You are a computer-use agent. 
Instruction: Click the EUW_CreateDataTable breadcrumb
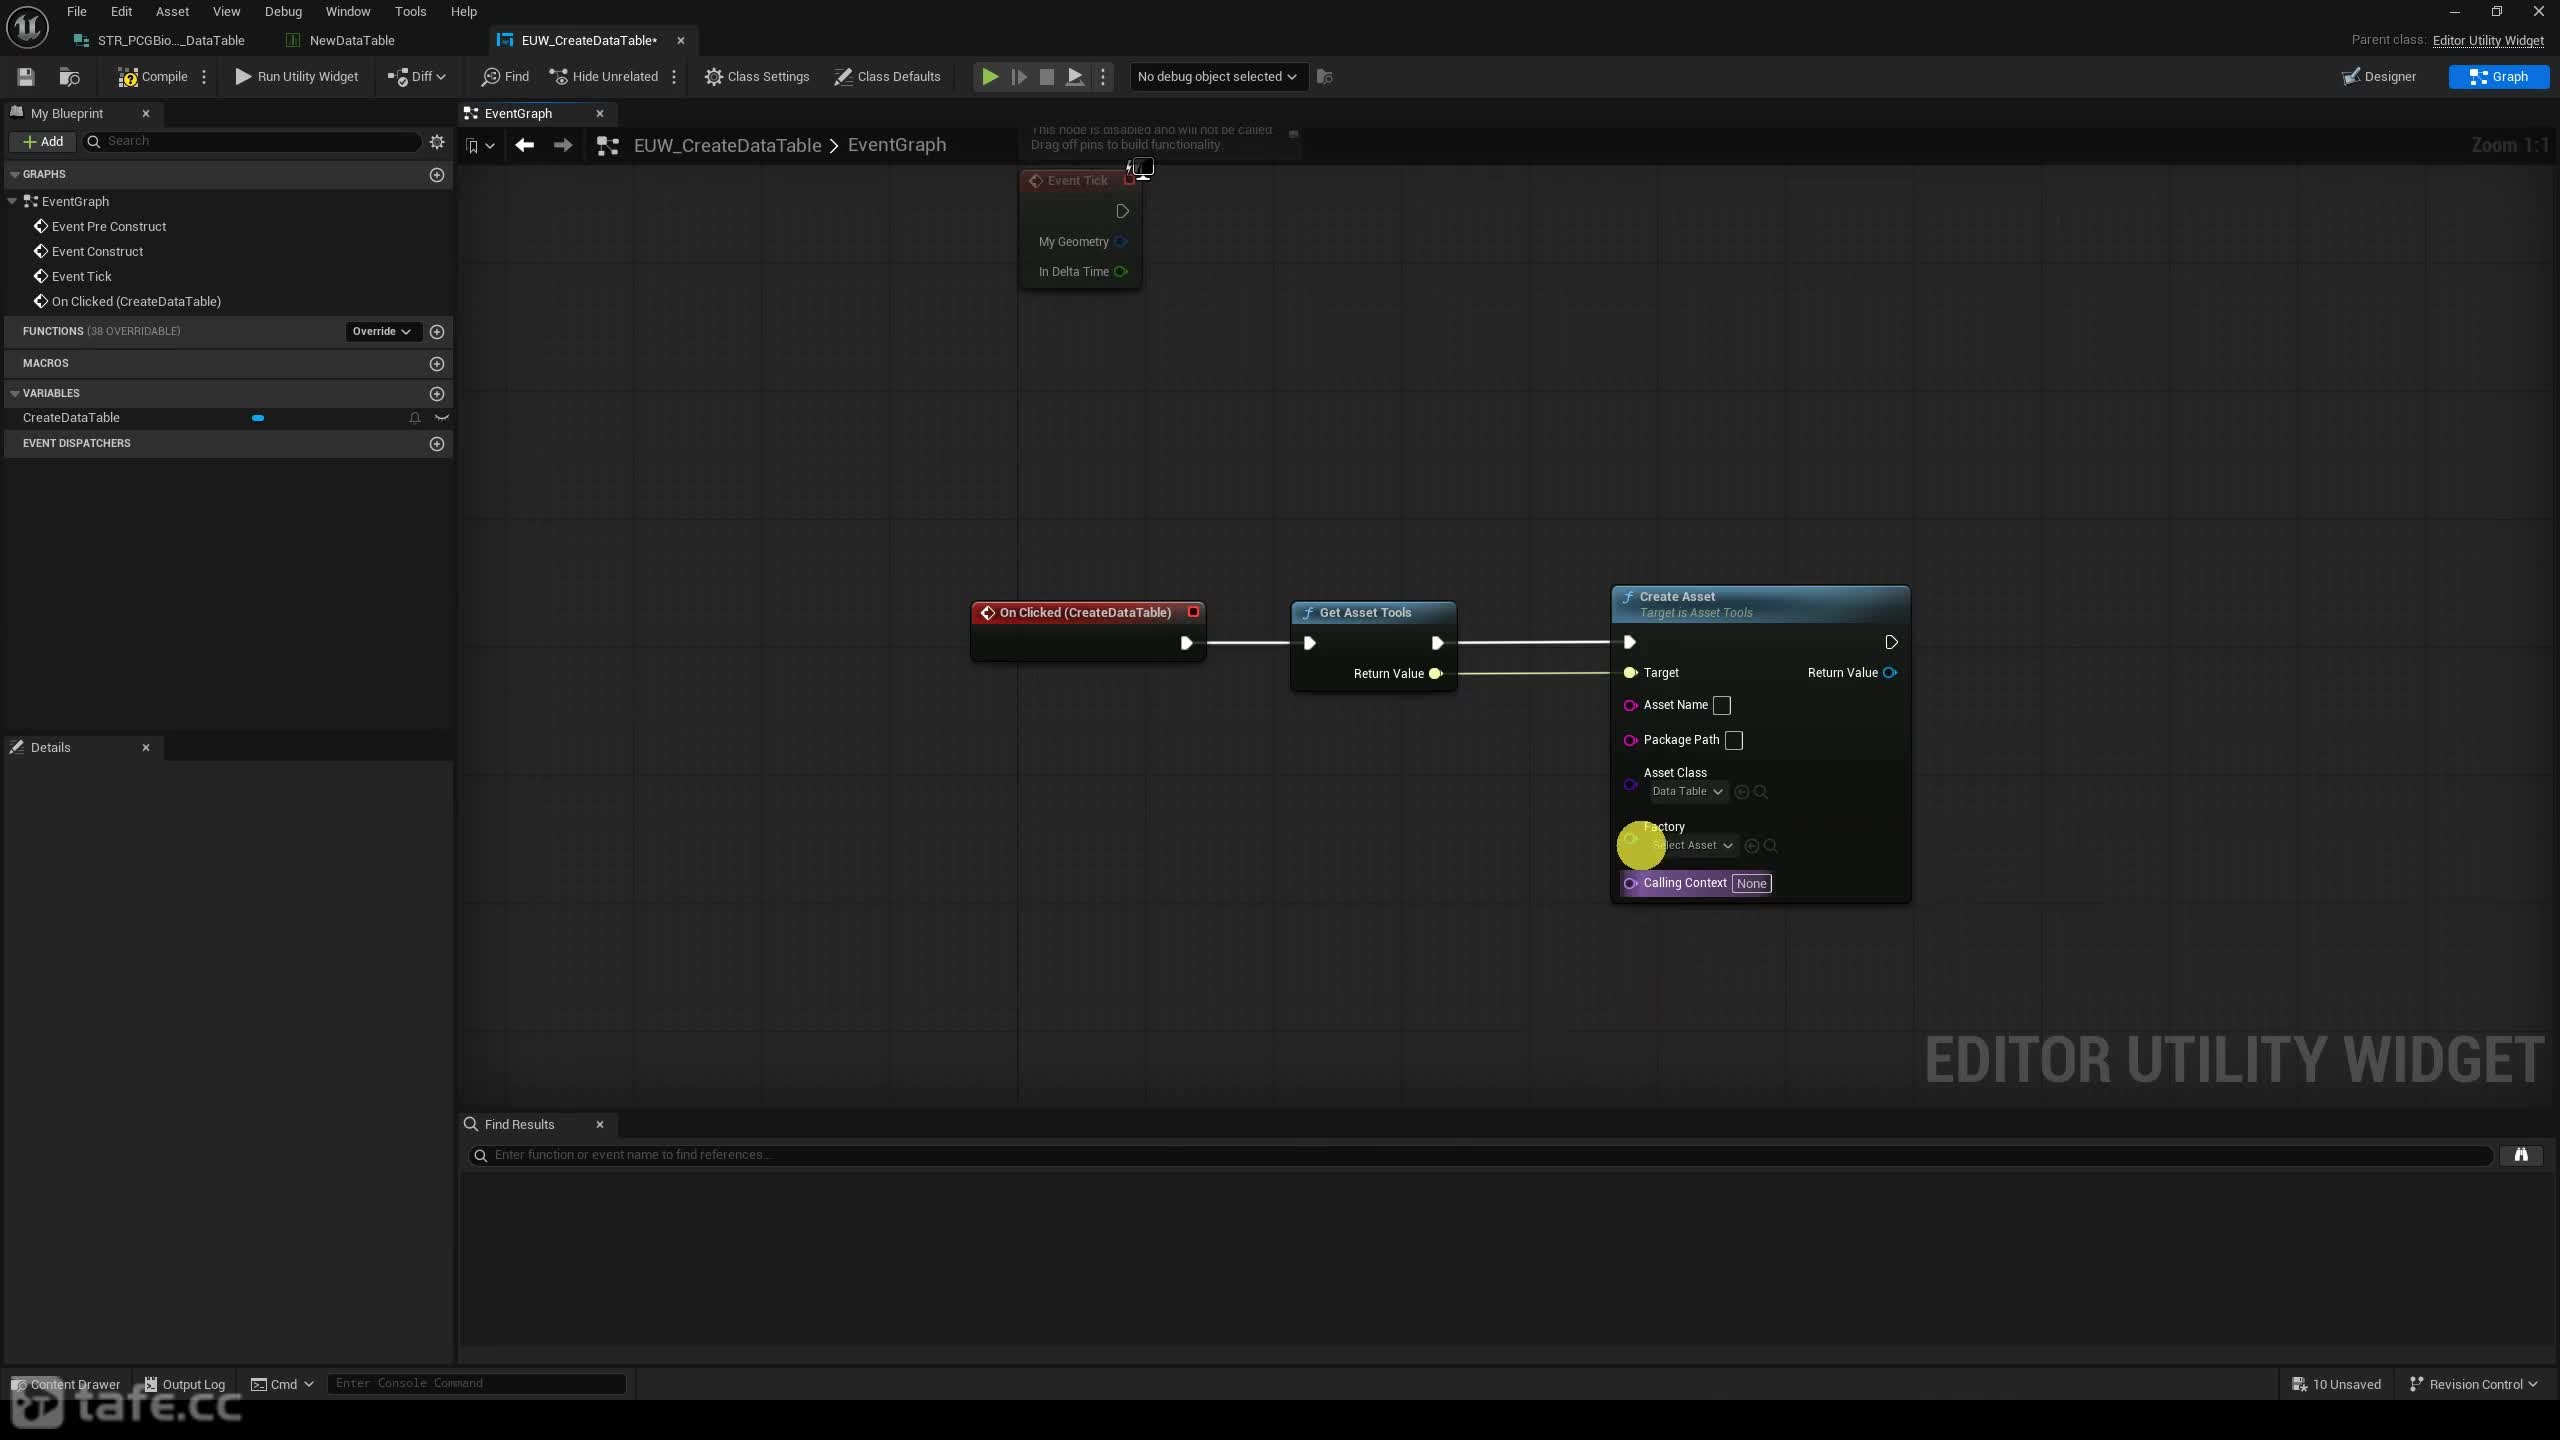(727, 146)
